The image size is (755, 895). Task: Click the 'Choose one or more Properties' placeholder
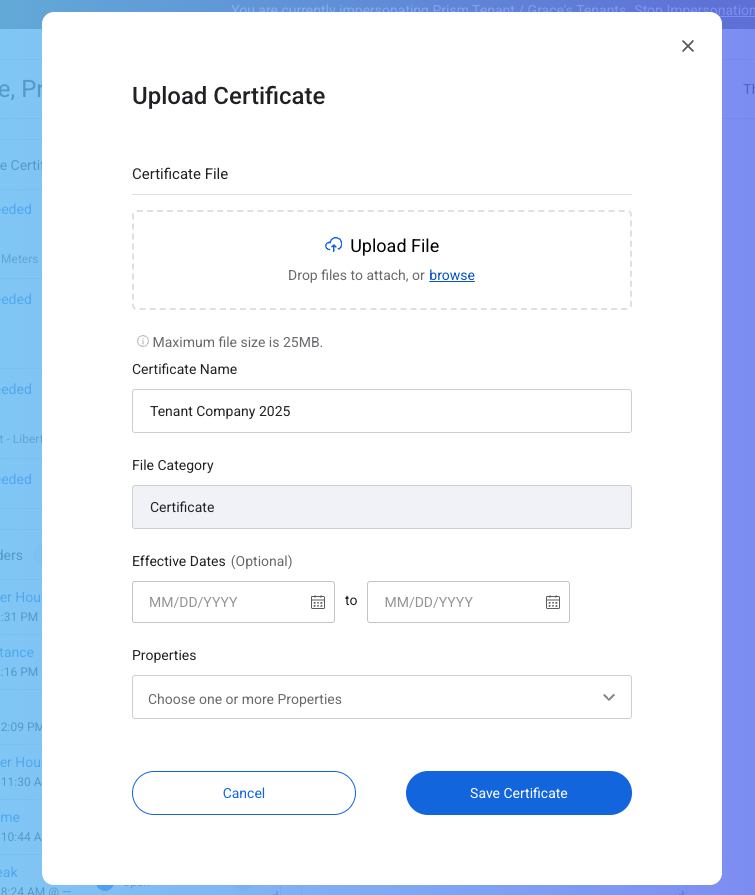point(245,699)
